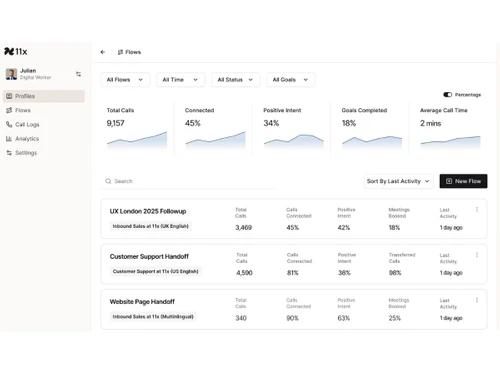Image resolution: width=500 pixels, height=375 pixels.
Task: Open Call Logs in the sidebar
Action: pos(44,124)
